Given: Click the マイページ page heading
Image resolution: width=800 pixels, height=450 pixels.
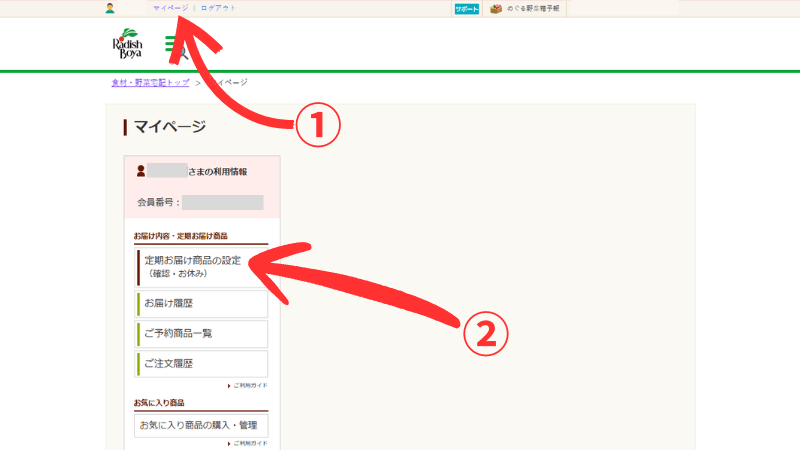Looking at the screenshot, I should [x=169, y=127].
